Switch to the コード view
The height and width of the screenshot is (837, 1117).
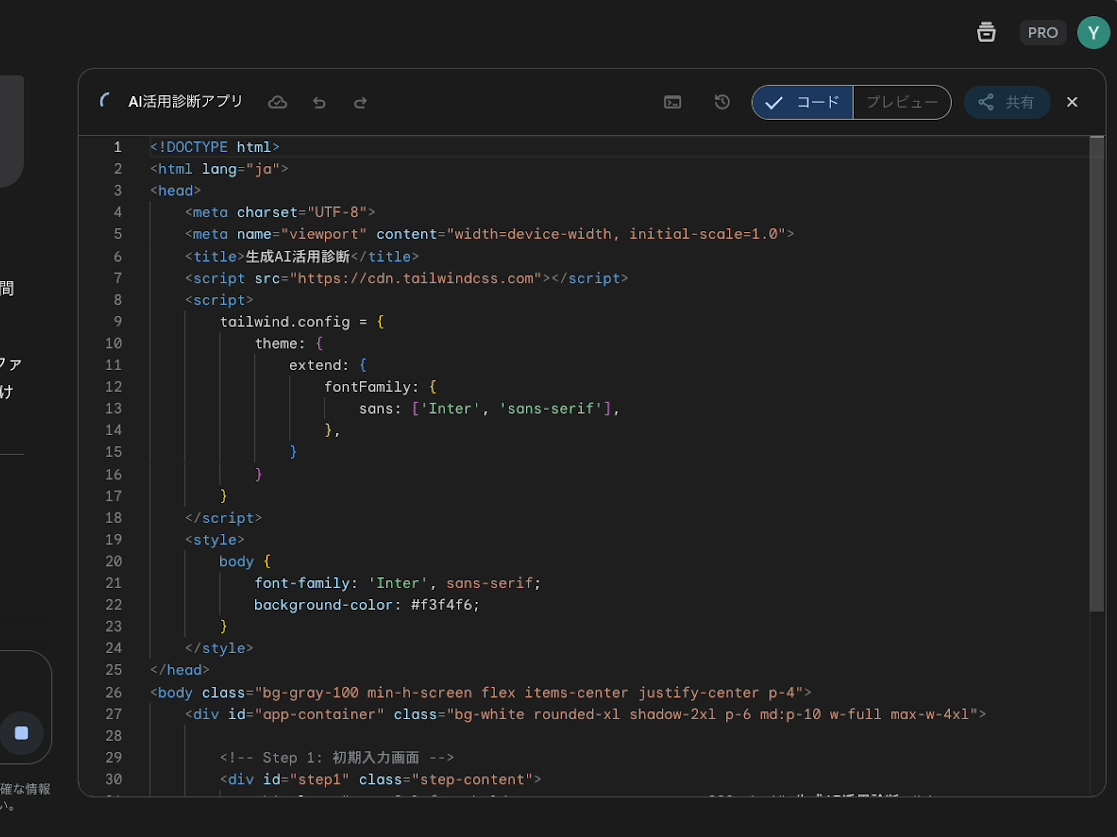pos(803,102)
